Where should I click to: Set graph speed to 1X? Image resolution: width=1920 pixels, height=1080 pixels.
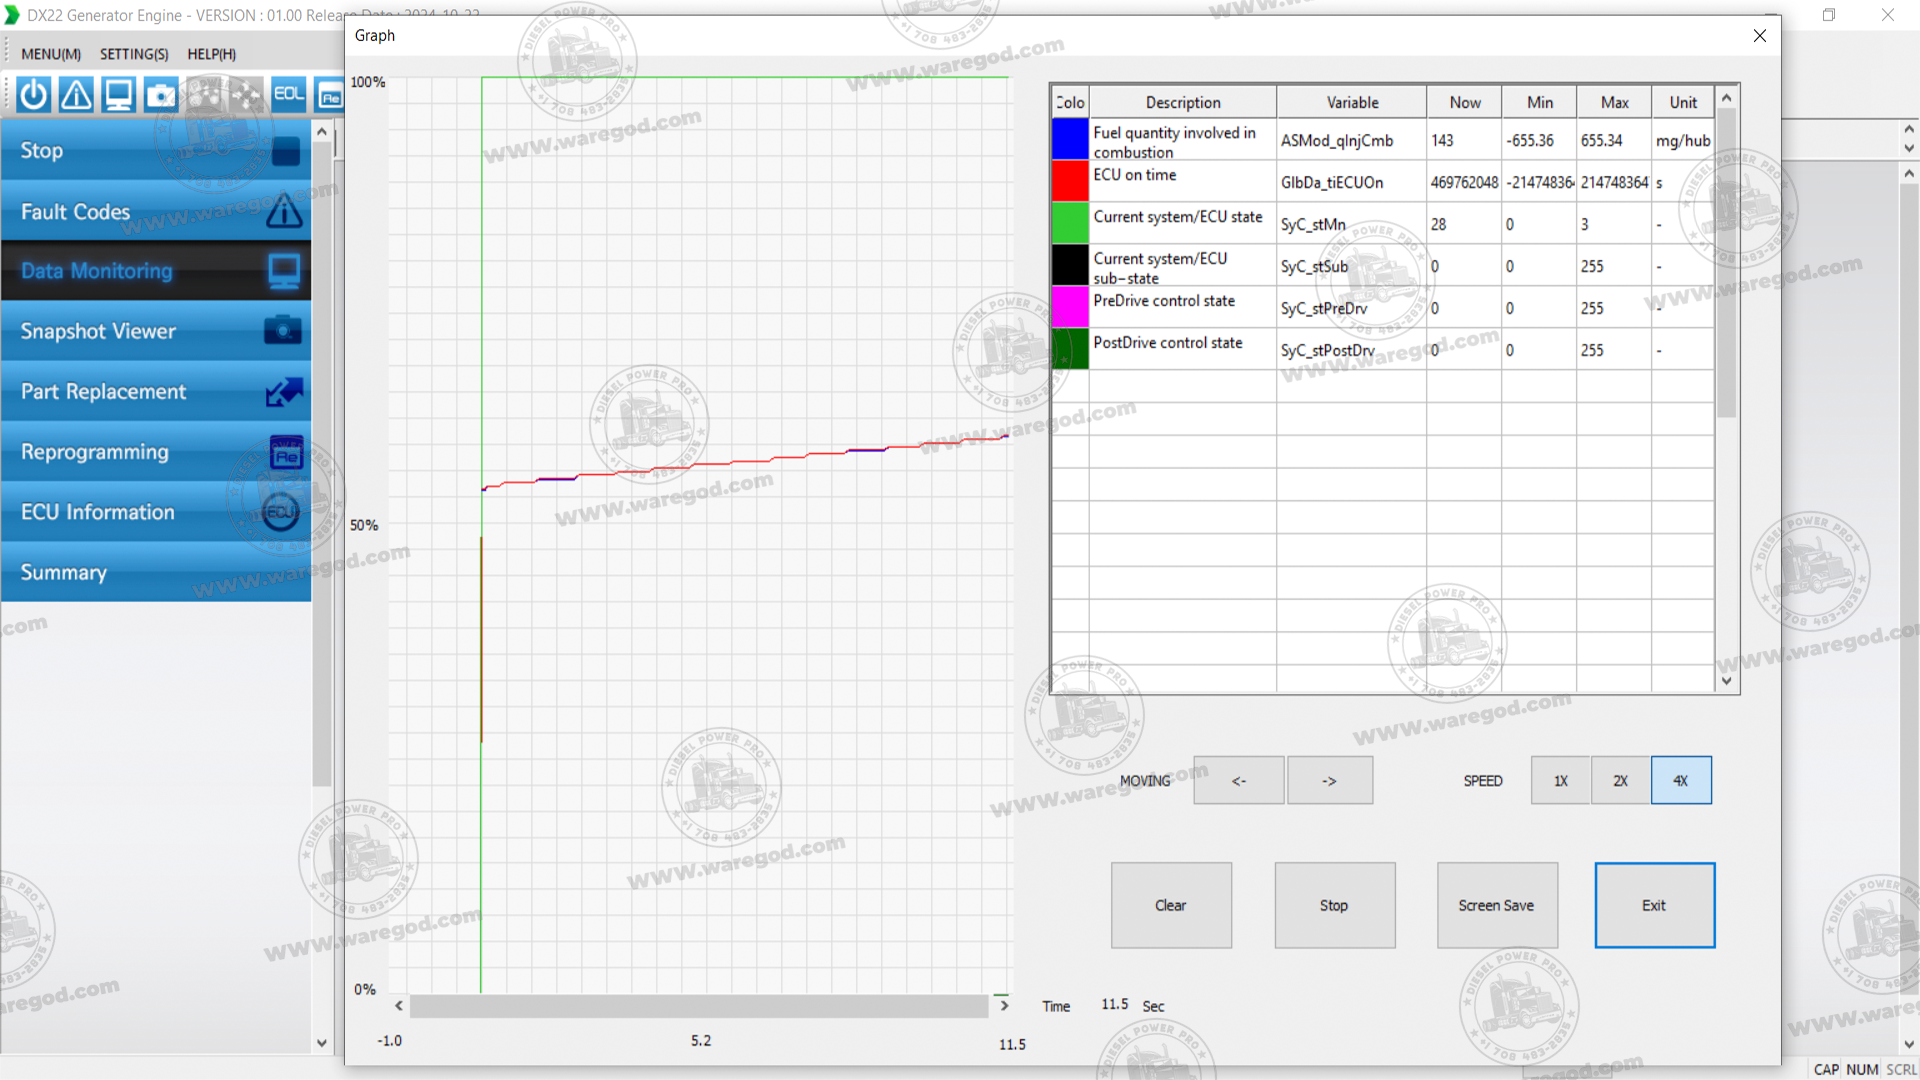point(1560,781)
